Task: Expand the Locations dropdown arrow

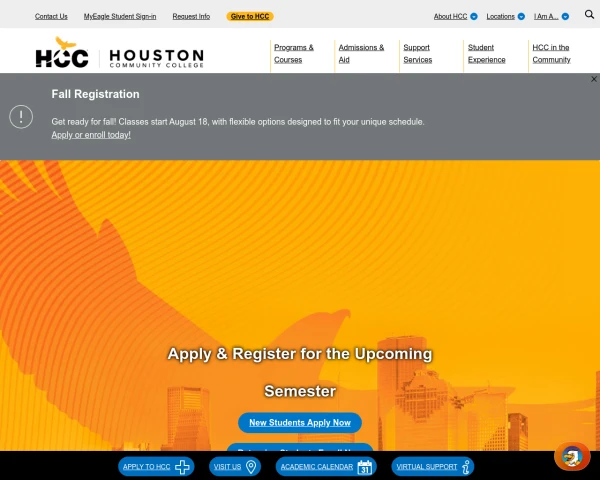Action: [x=521, y=16]
